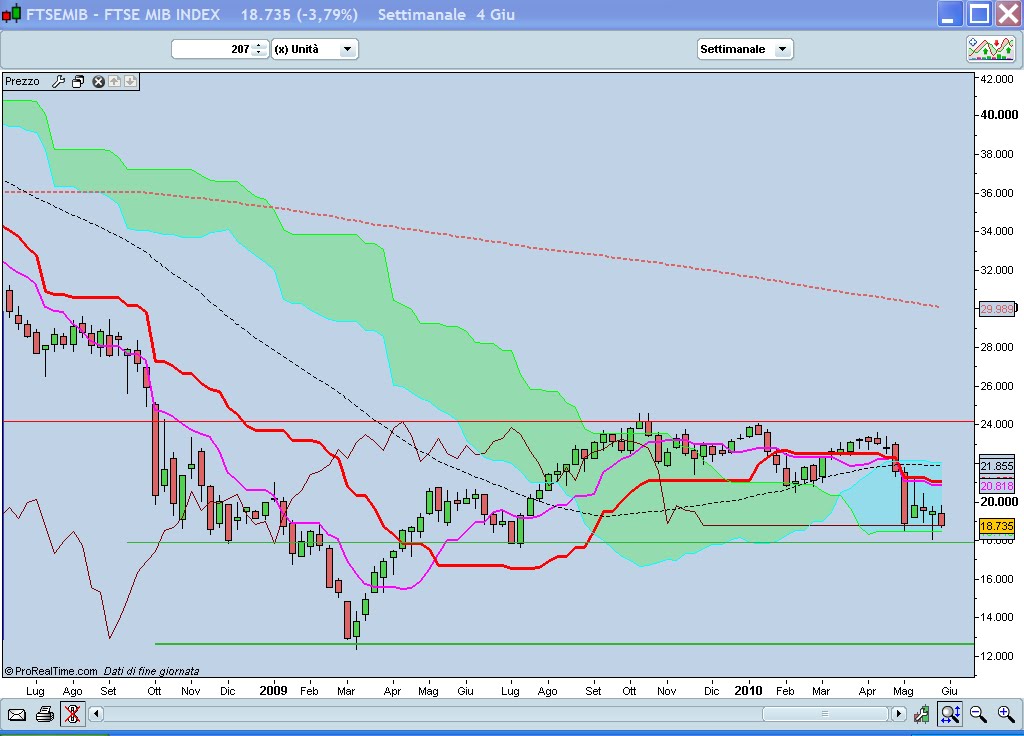Click the 20.000 level on price axis
The image size is (1024, 736).
click(999, 502)
